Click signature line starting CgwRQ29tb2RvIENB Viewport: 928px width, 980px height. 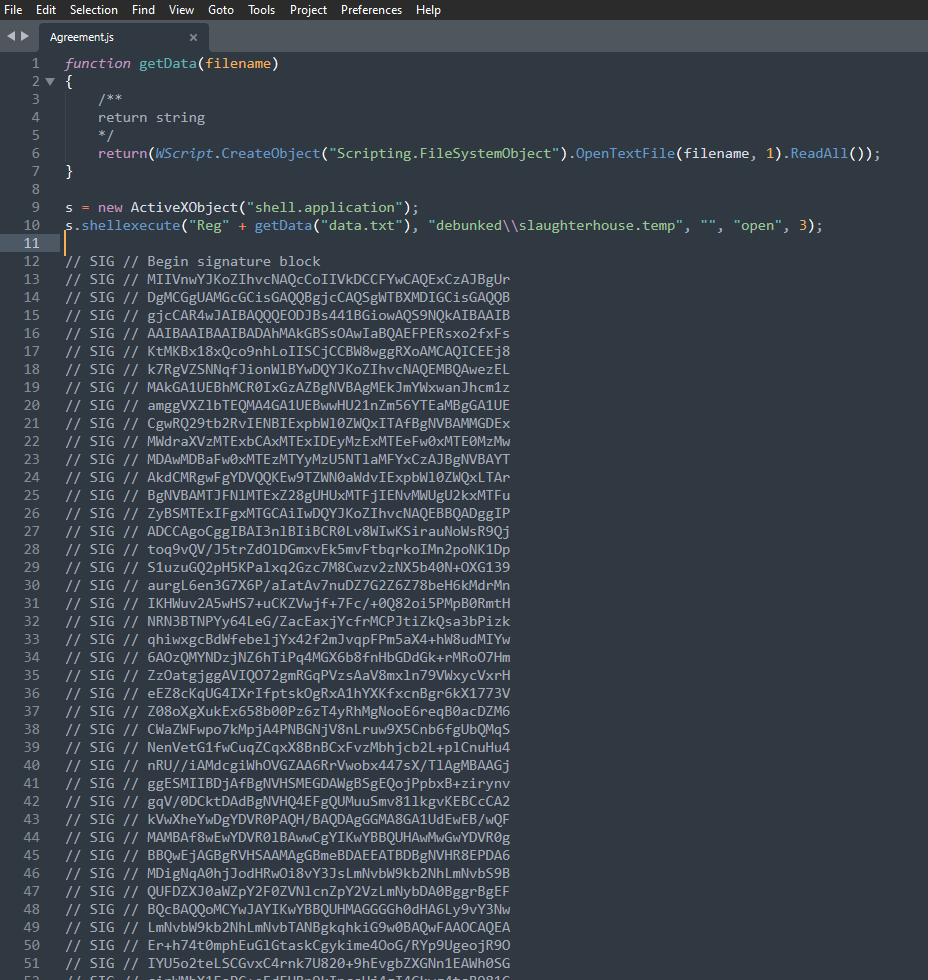[328, 423]
